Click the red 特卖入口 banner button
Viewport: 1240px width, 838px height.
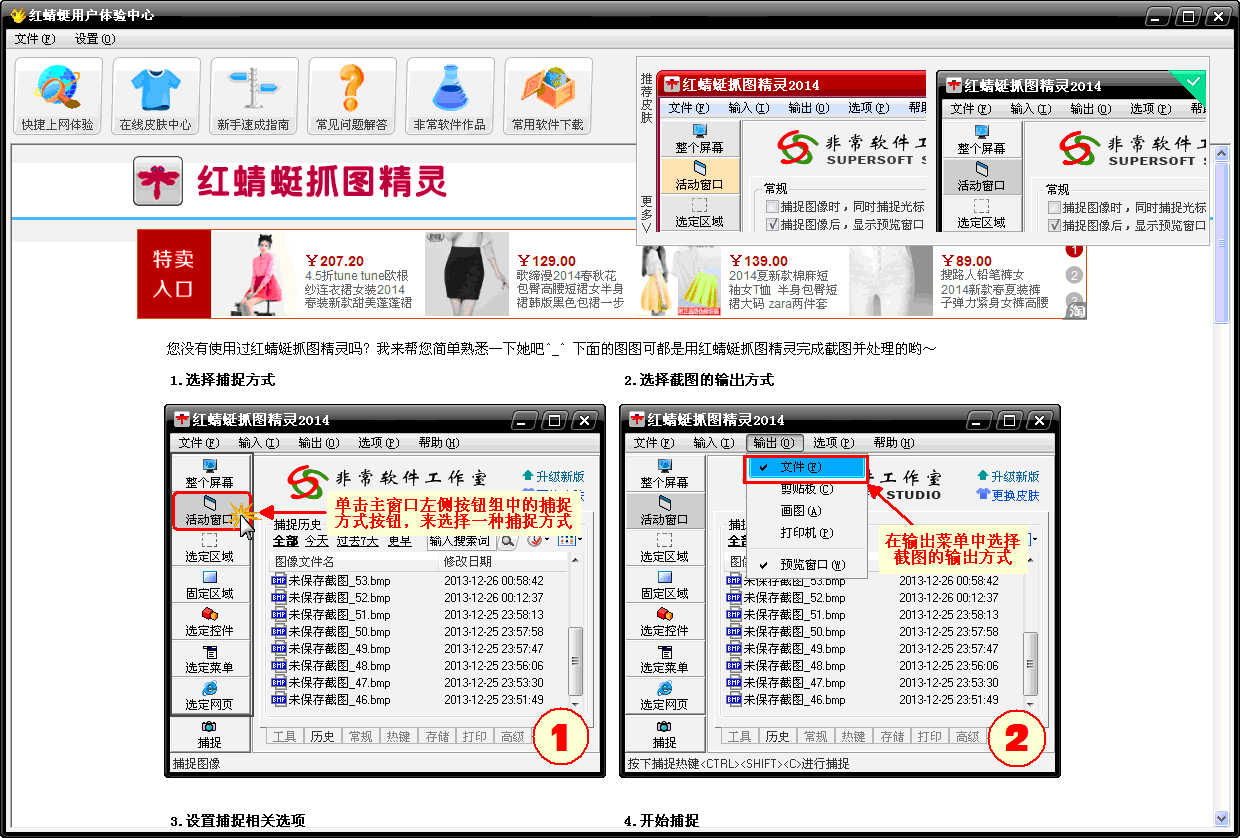tap(173, 274)
